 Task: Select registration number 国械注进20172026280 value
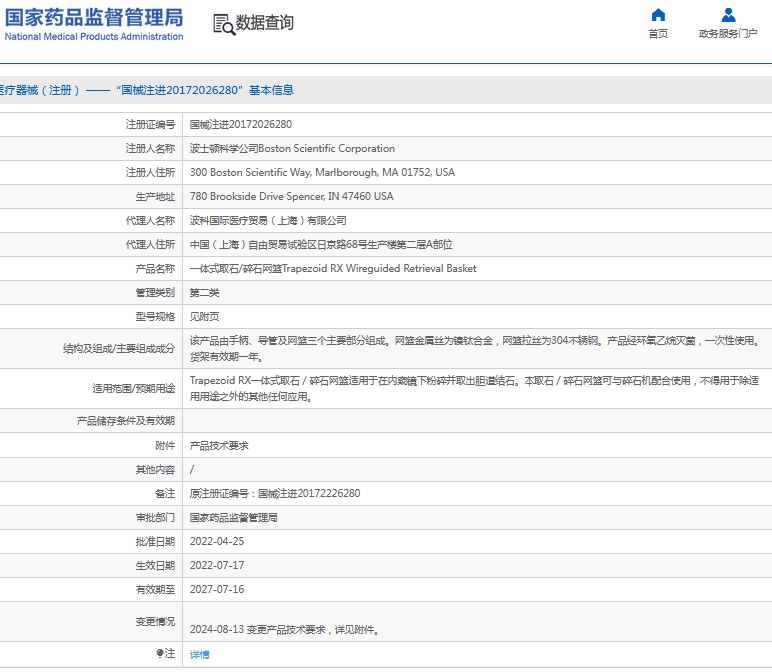(x=241, y=125)
